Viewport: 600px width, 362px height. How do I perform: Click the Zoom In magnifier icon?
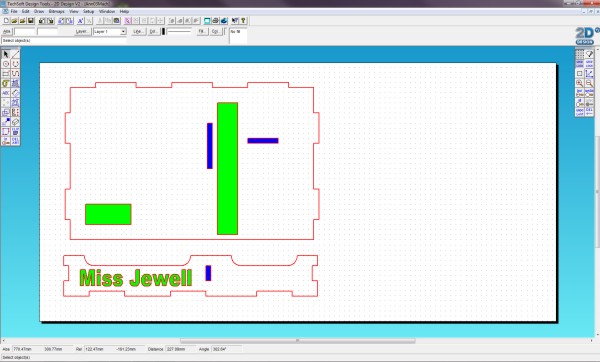point(580,83)
